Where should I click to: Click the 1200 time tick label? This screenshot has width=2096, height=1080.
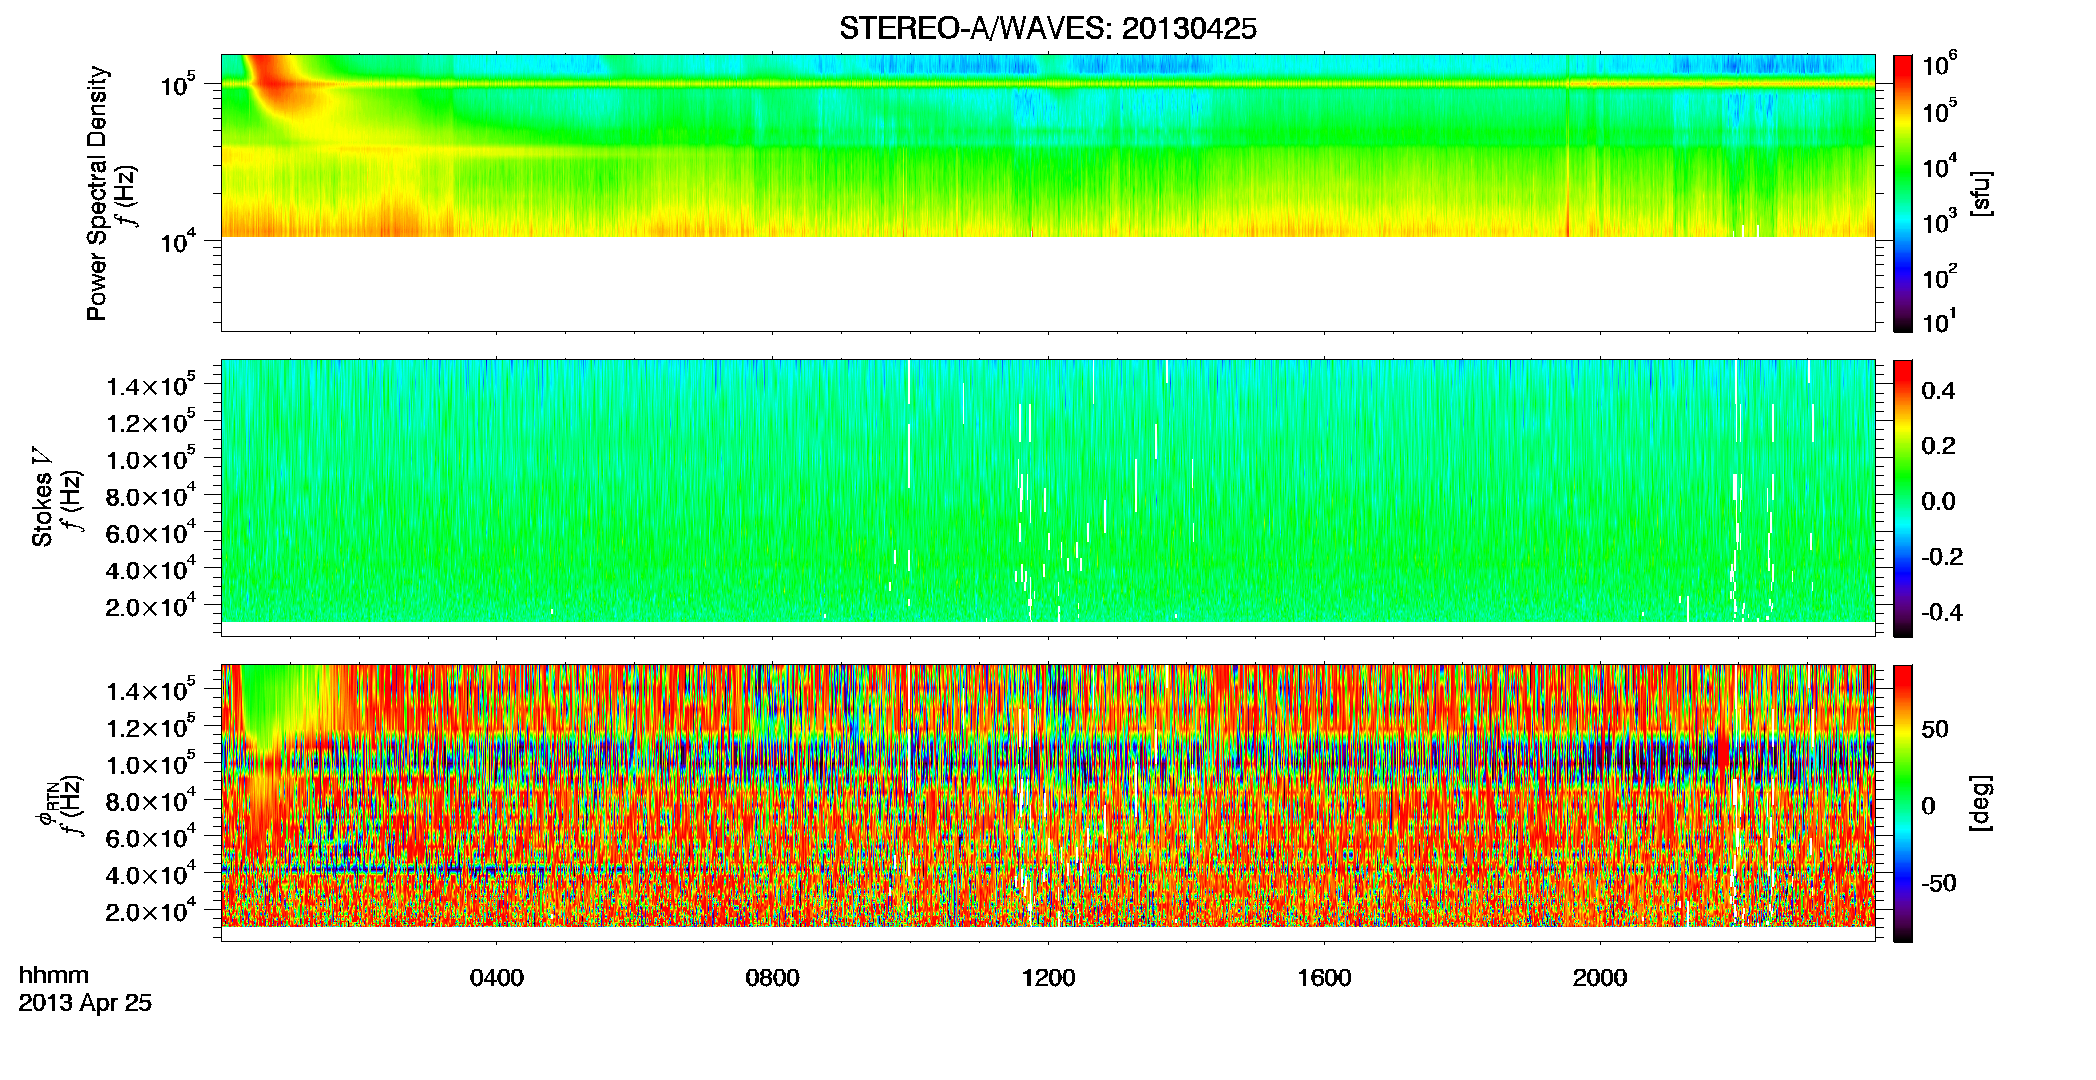tap(1048, 978)
